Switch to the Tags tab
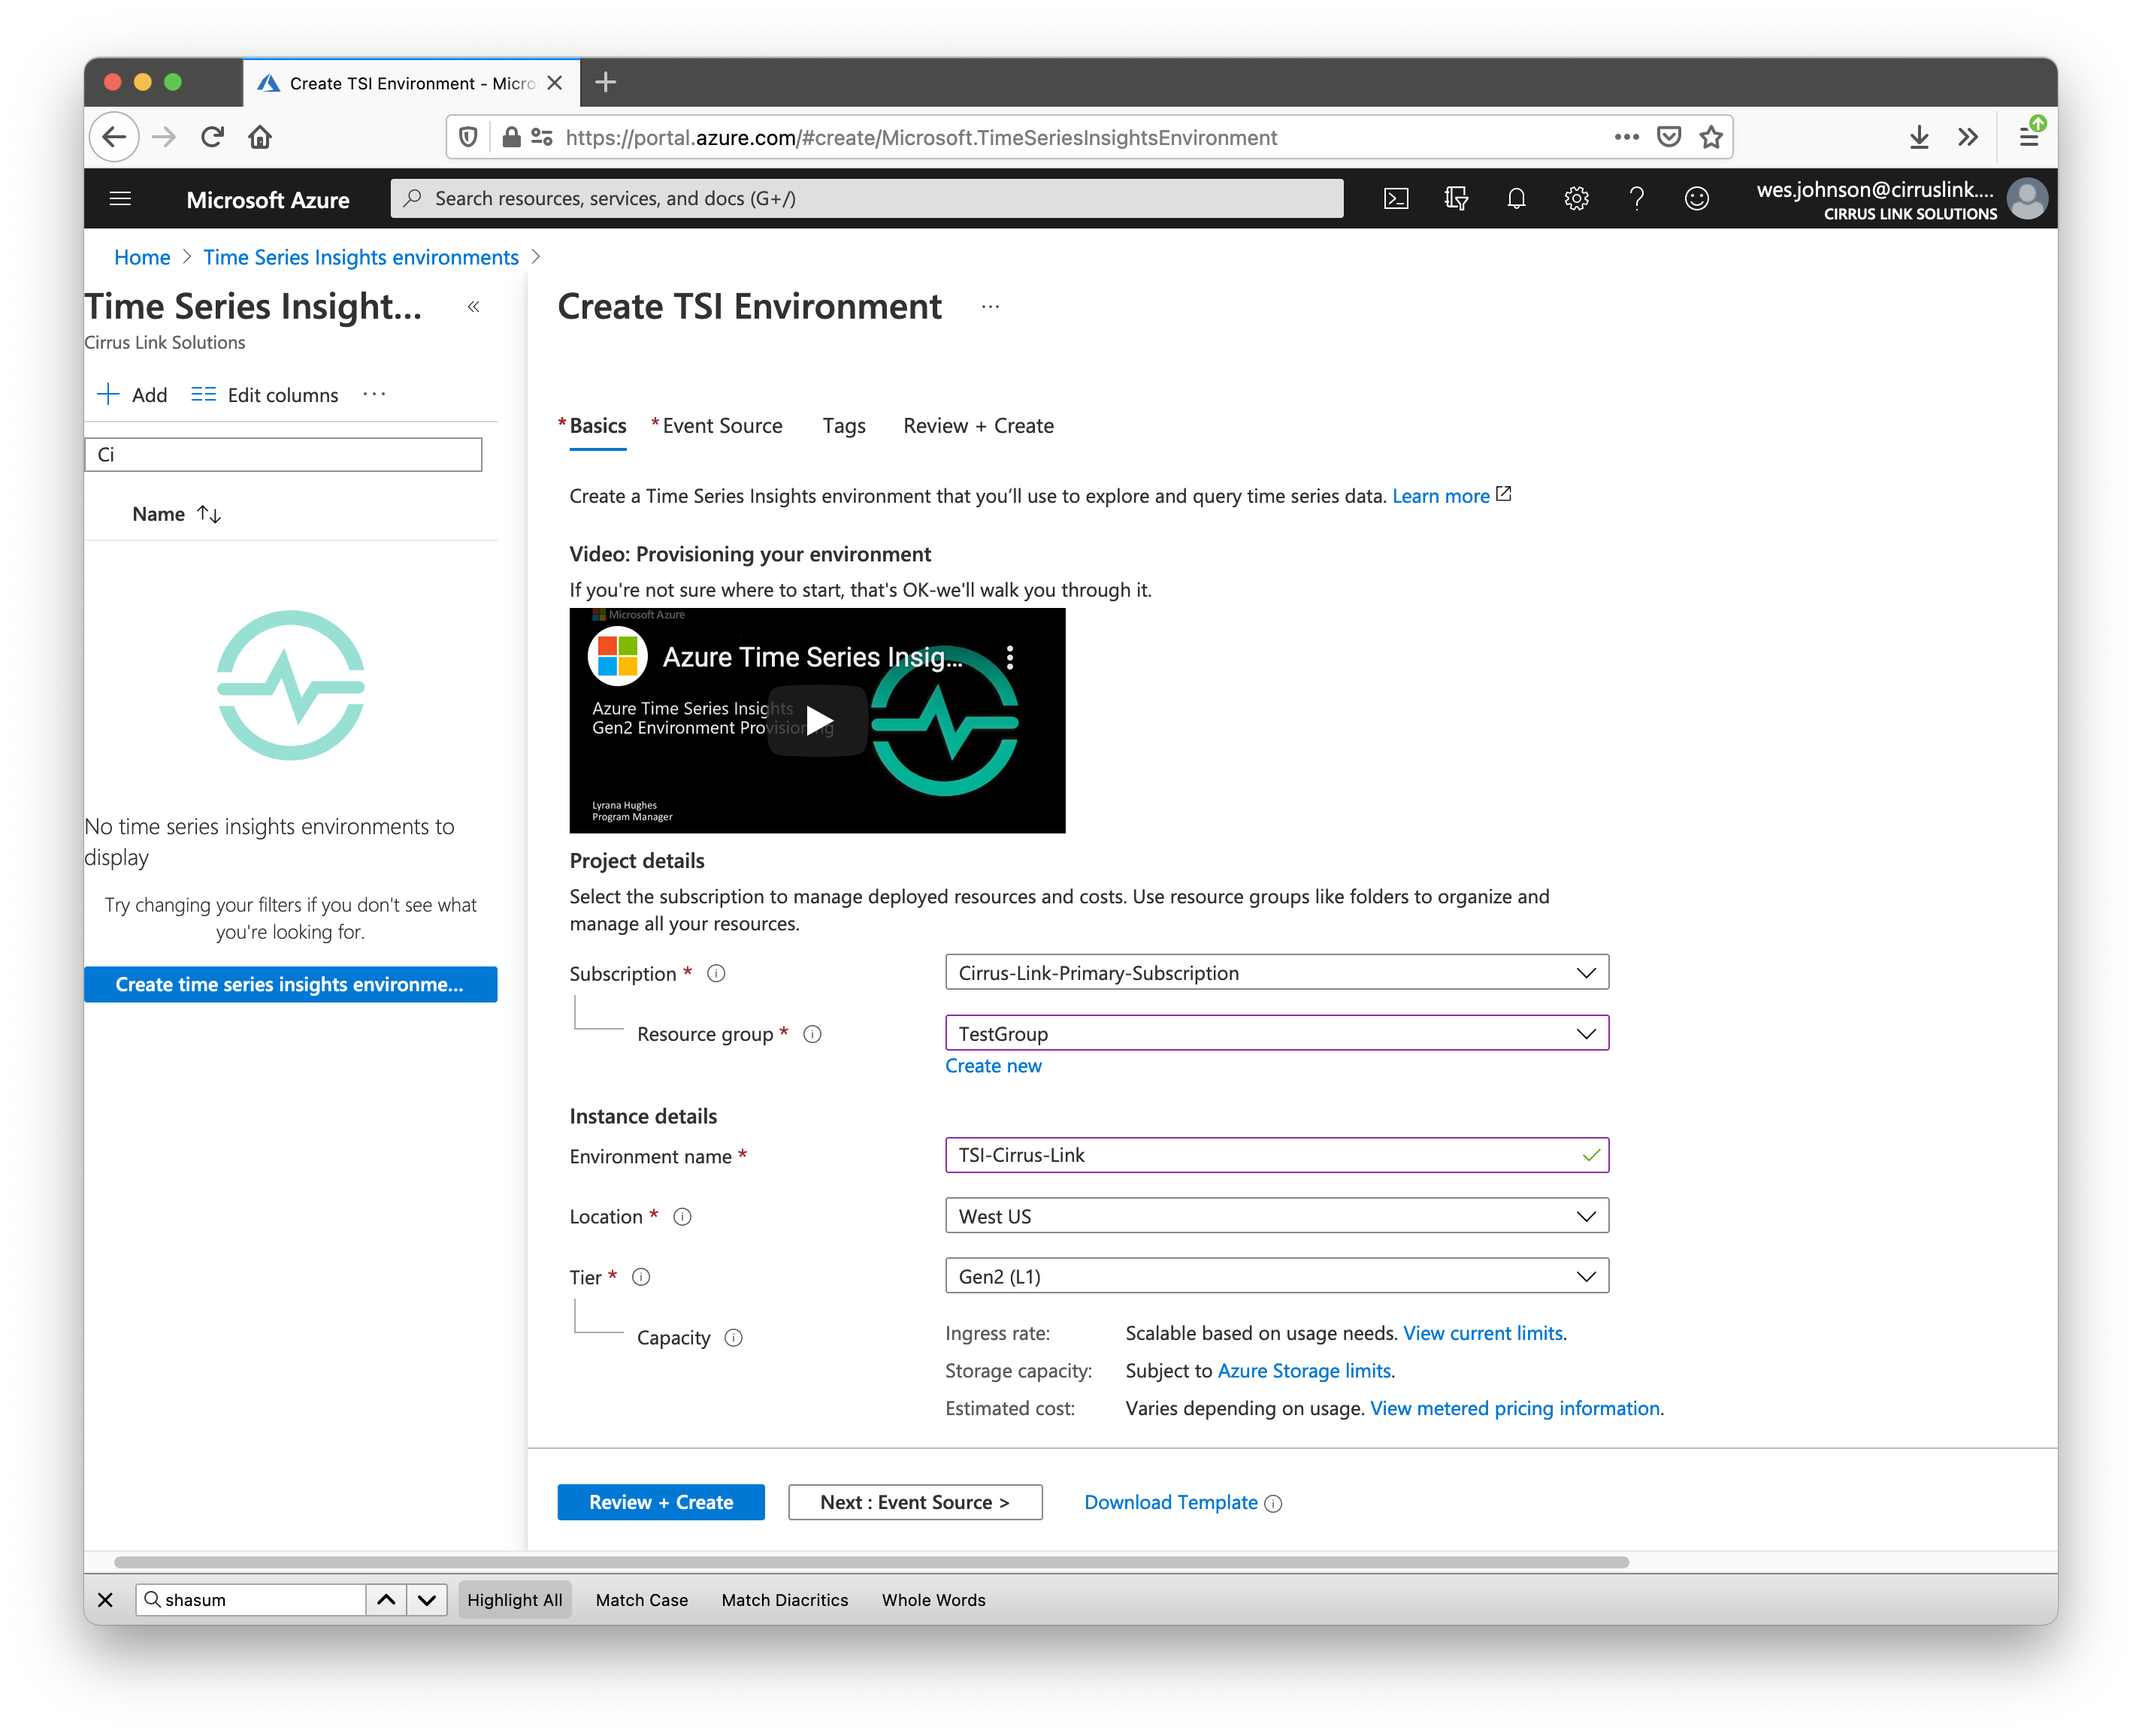This screenshot has height=1736, width=2142. [x=843, y=426]
